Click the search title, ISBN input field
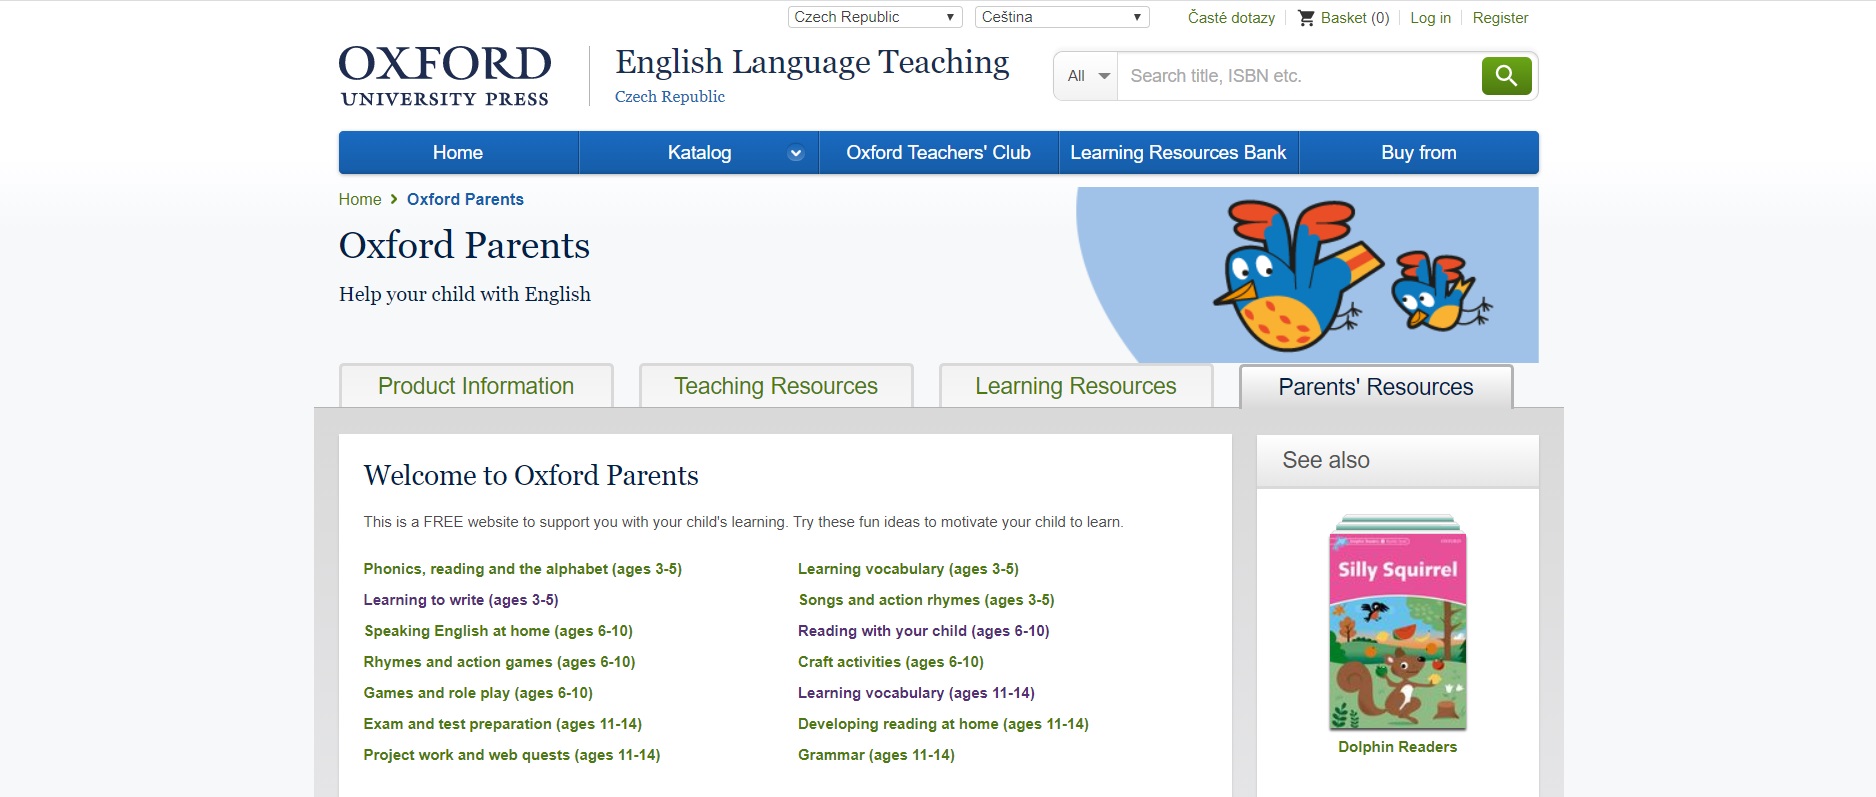 pyautogui.click(x=1299, y=76)
